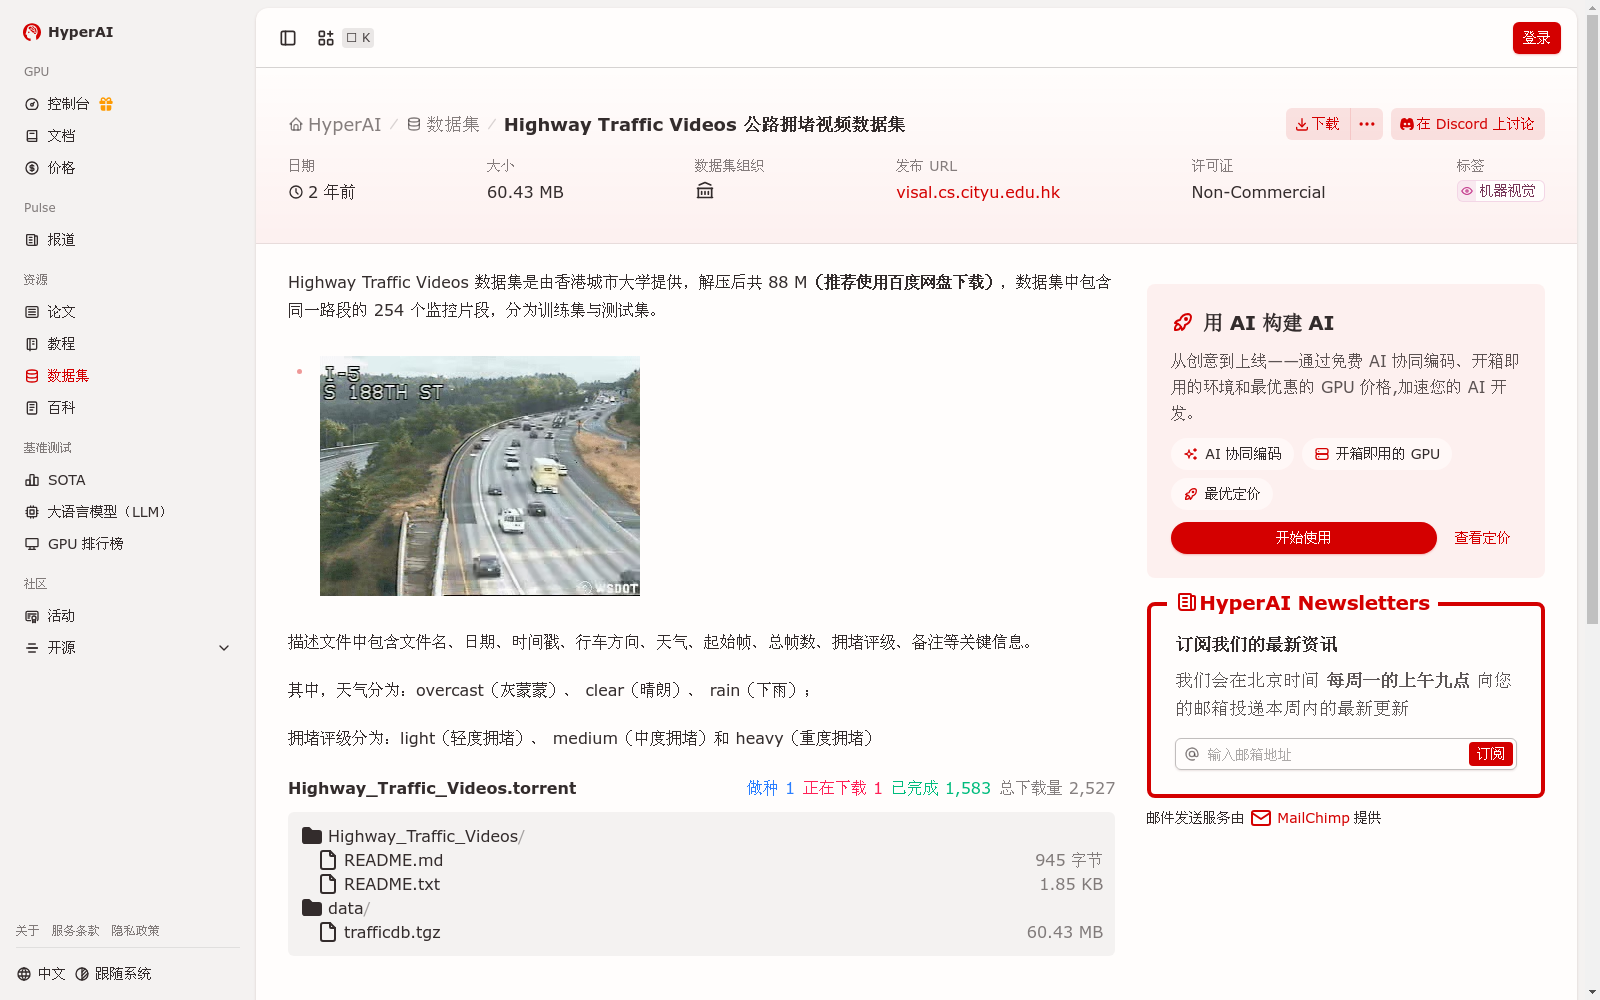Click the Highway_Traffic_Videos.torrent title
This screenshot has height=1000, width=1600.
(x=432, y=788)
